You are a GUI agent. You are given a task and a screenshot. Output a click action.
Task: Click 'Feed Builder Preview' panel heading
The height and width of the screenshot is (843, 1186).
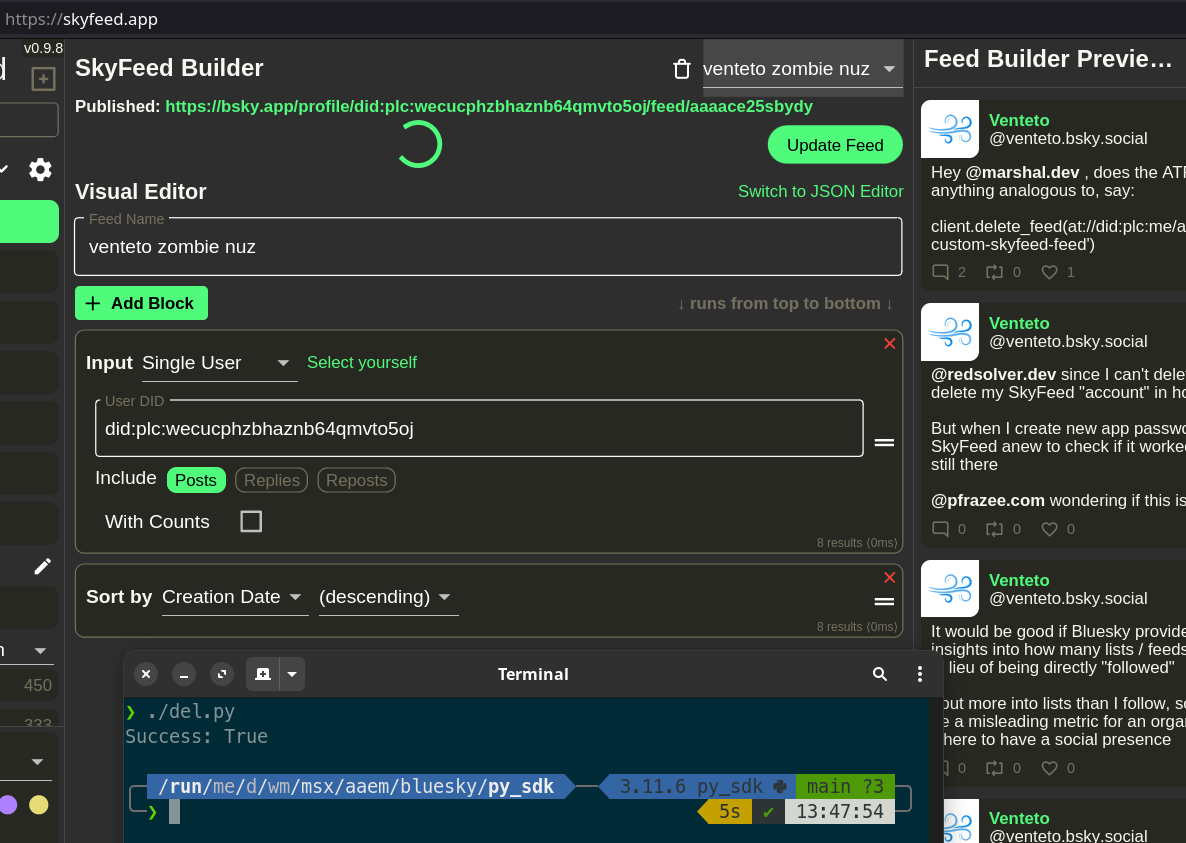[1048, 59]
